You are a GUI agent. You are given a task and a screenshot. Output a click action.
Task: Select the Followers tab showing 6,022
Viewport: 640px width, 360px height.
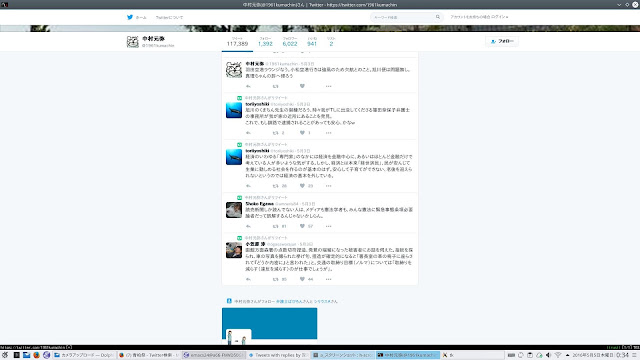pos(290,42)
